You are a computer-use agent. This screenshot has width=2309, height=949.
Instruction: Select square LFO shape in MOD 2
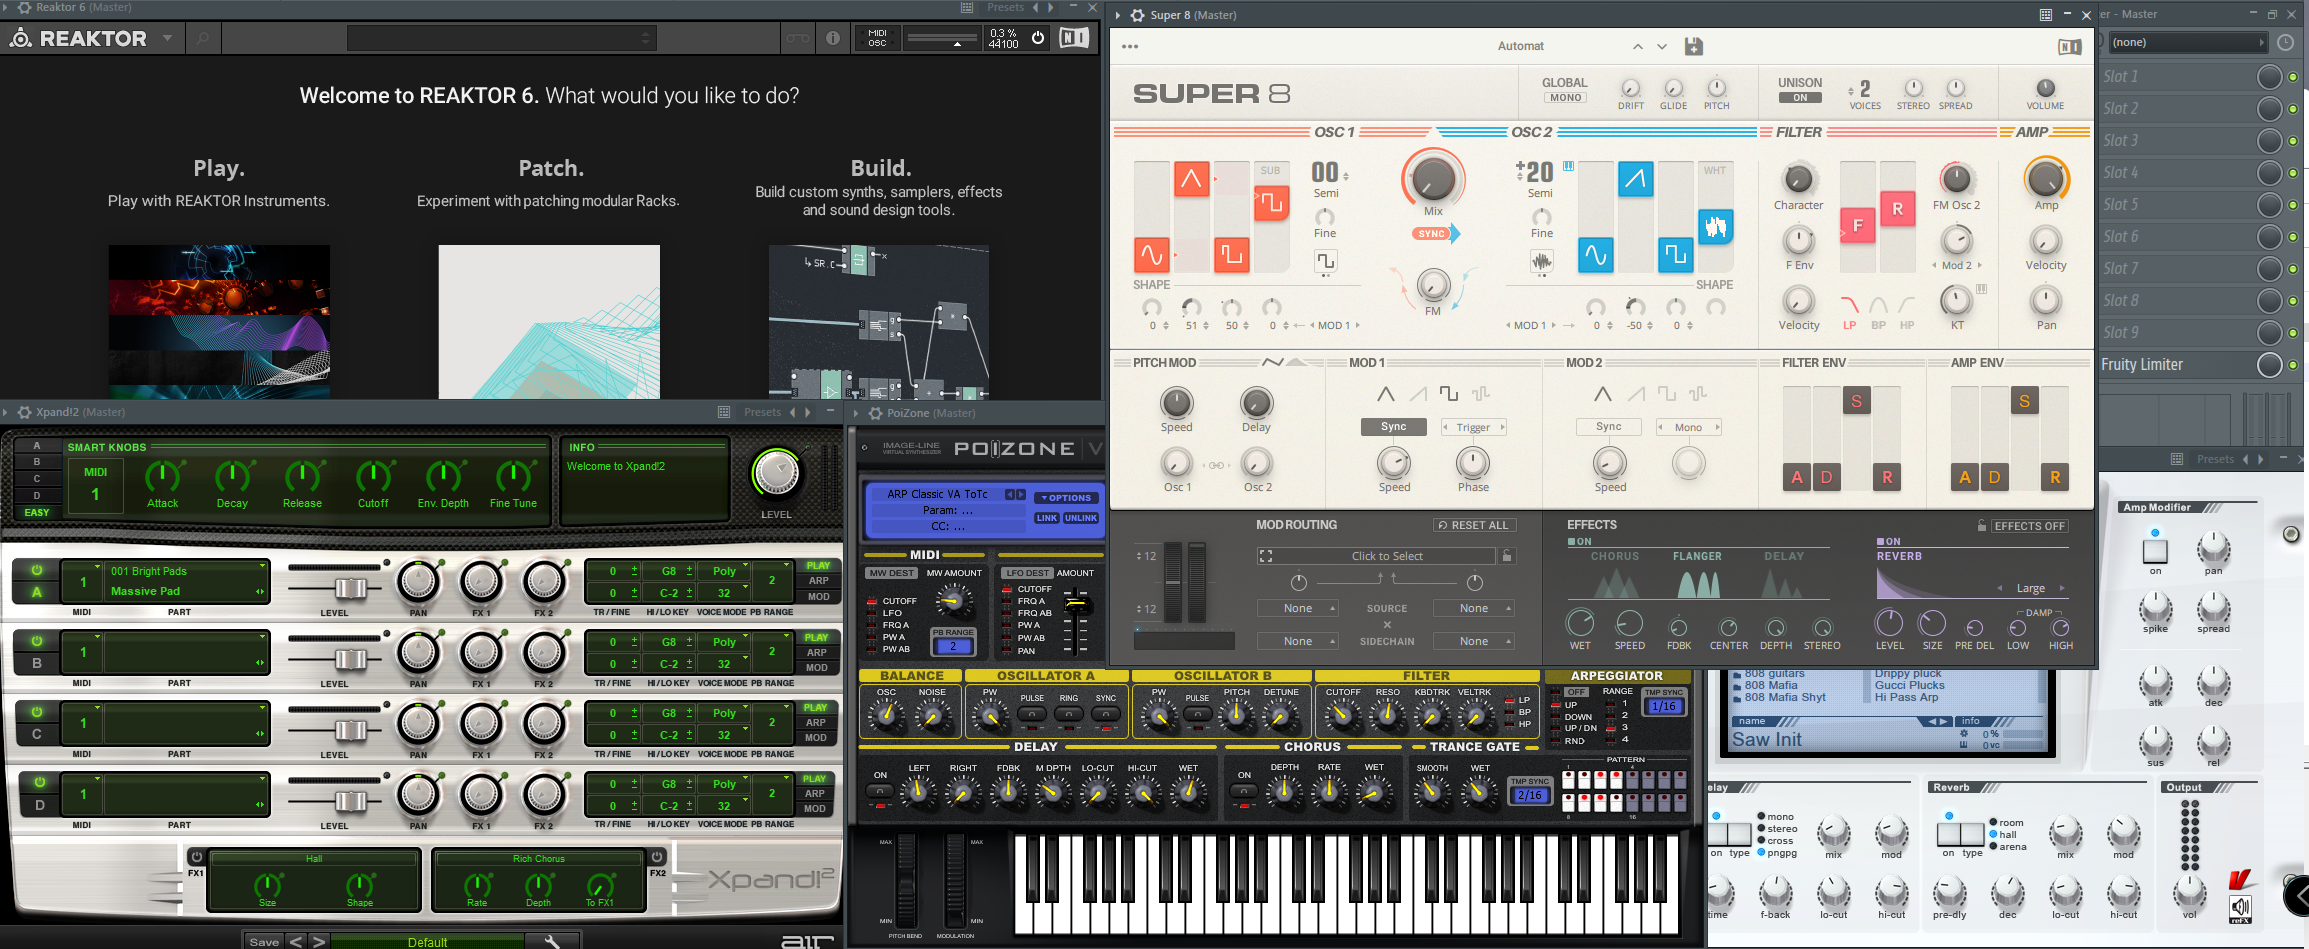(1666, 394)
